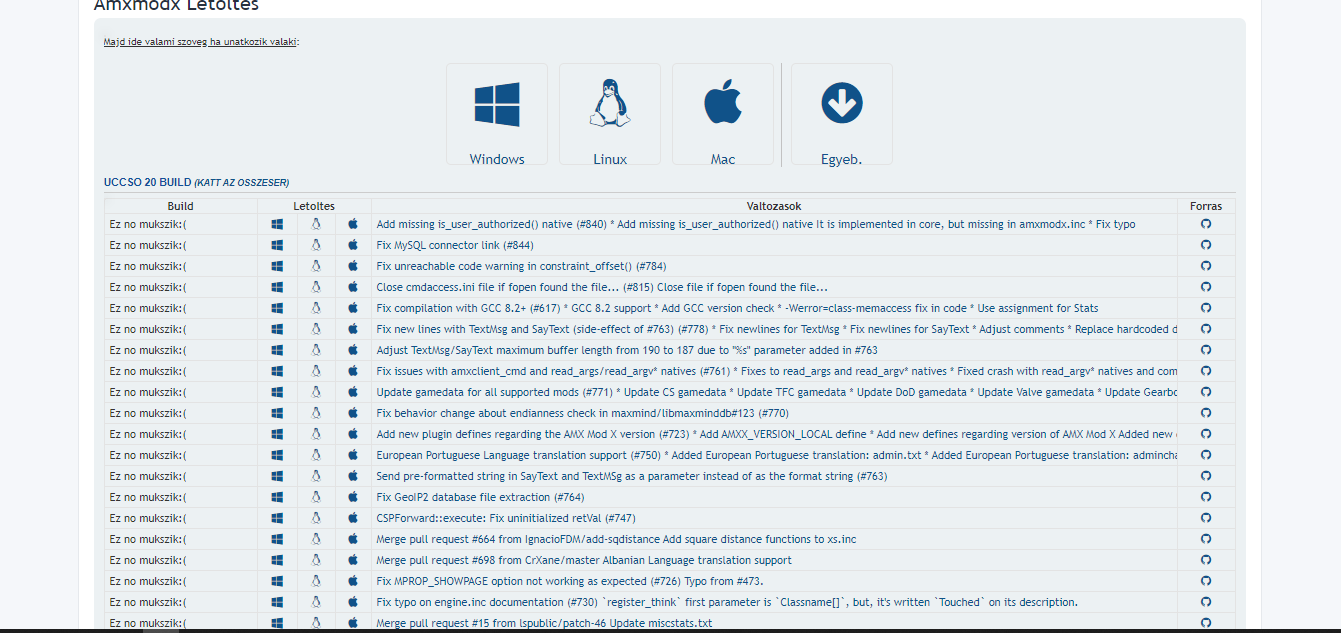The width and height of the screenshot is (1341, 633).
Task: Open the large Windows download tile
Action: click(497, 114)
